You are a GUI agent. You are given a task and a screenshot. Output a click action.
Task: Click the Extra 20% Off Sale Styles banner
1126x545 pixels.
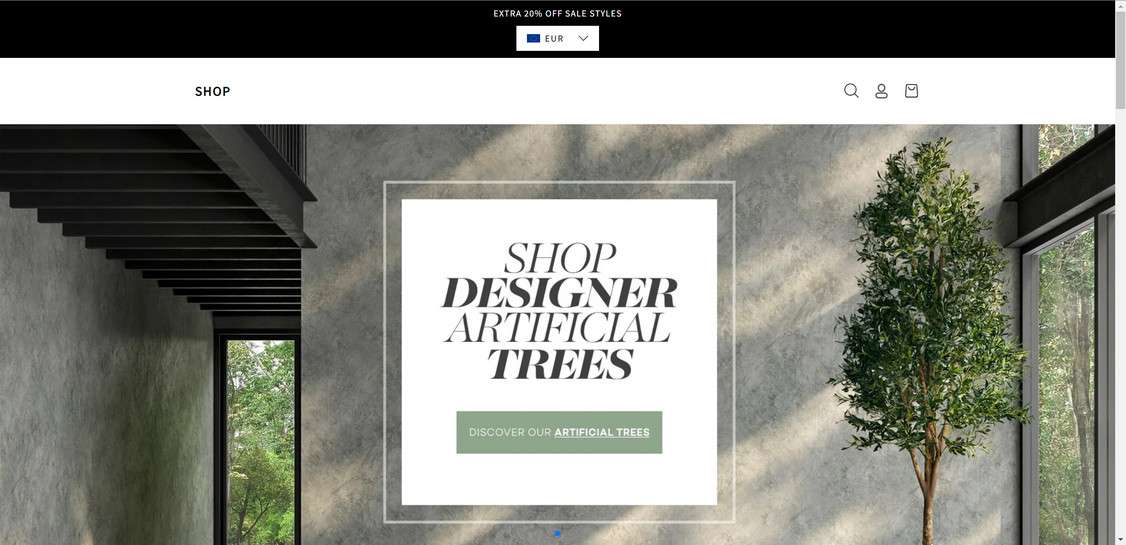point(557,14)
